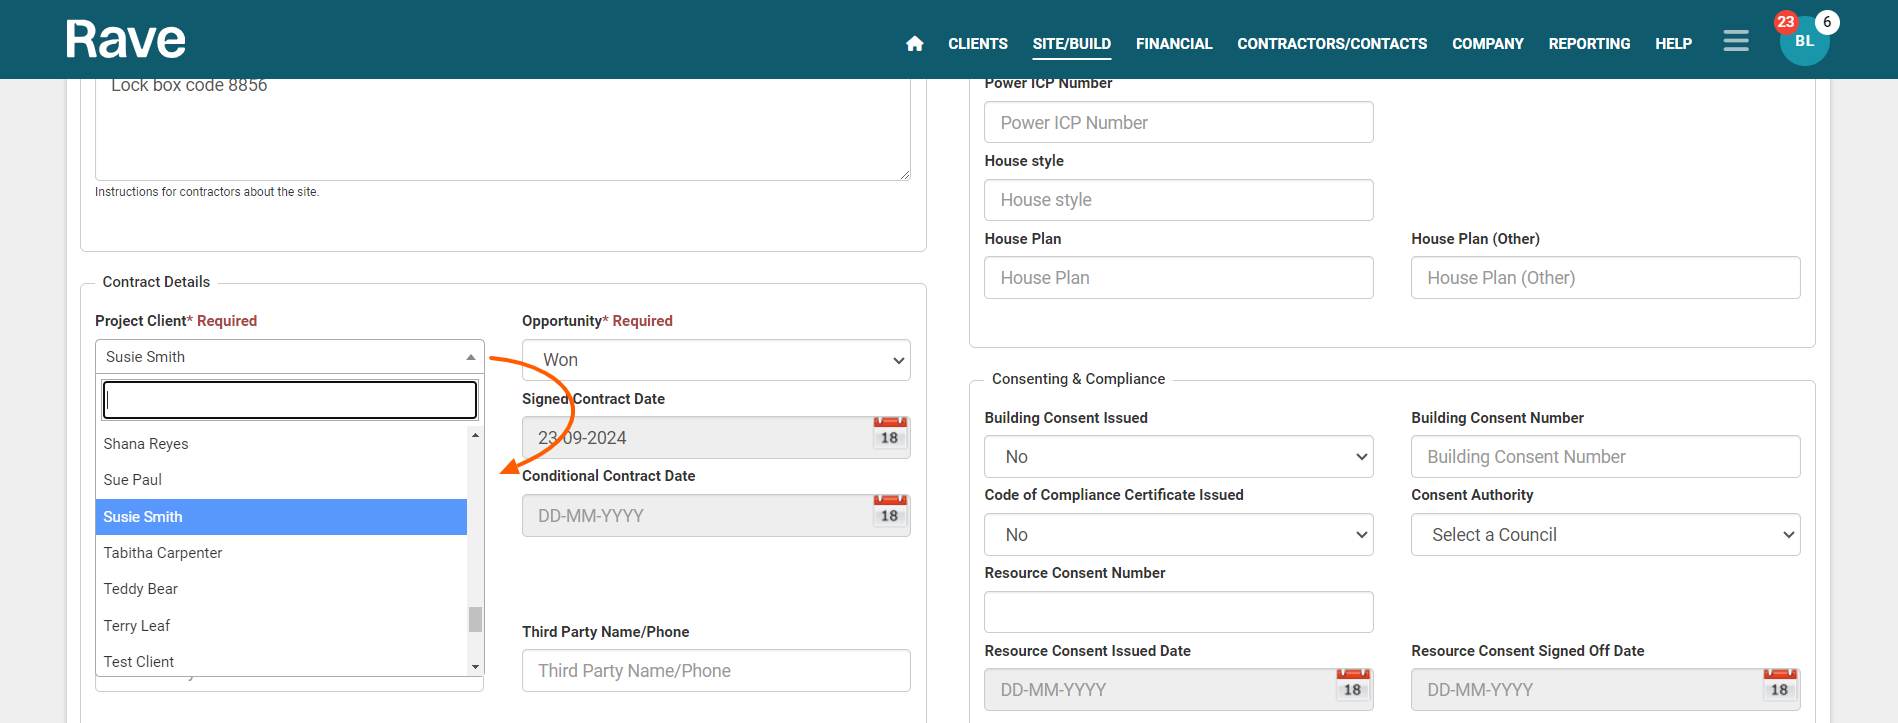Open the Opportunity Won dropdown
Image resolution: width=1898 pixels, height=723 pixels.
(716, 360)
